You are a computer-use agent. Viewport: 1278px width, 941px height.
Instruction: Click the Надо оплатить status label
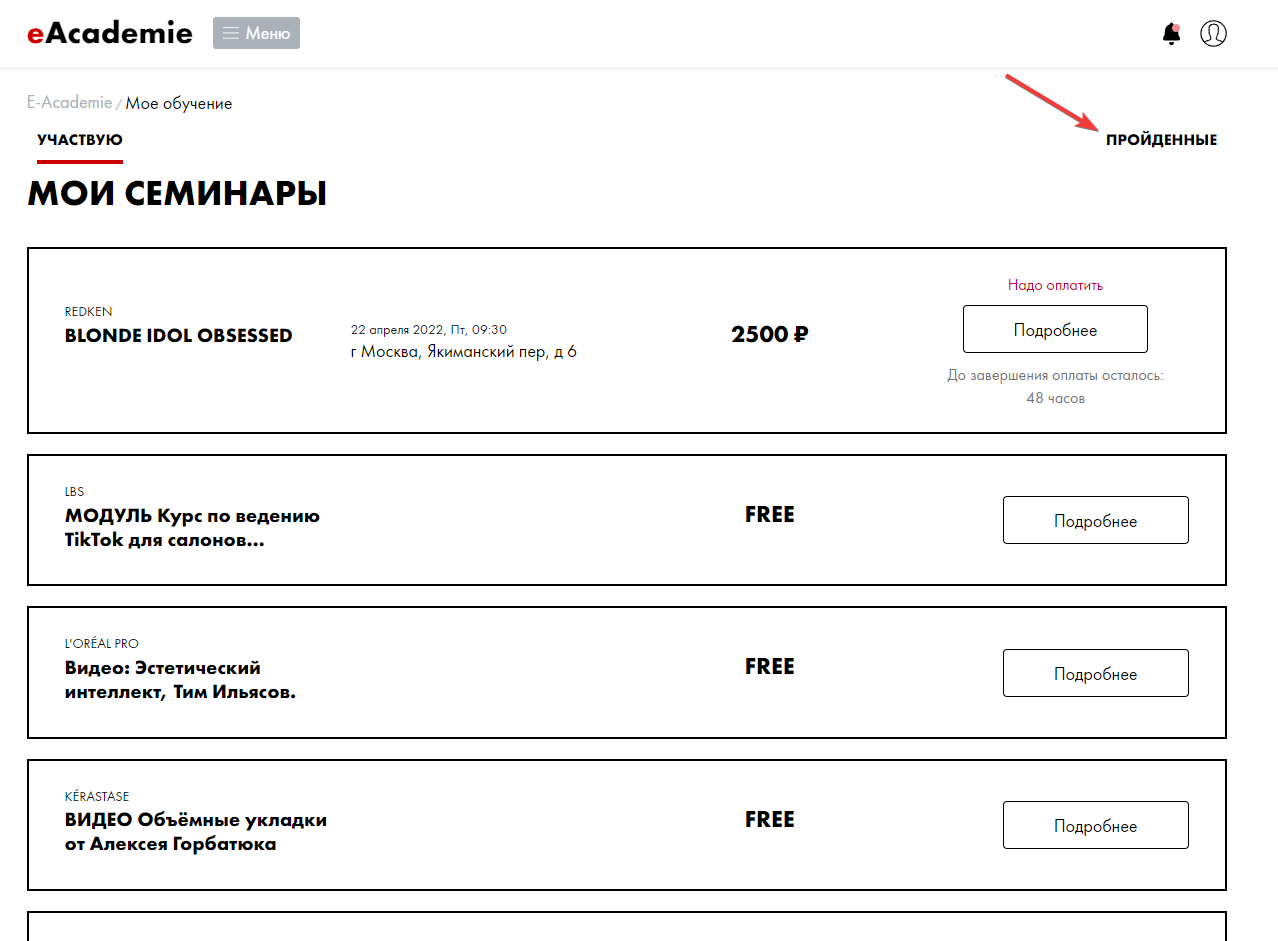[x=1055, y=285]
